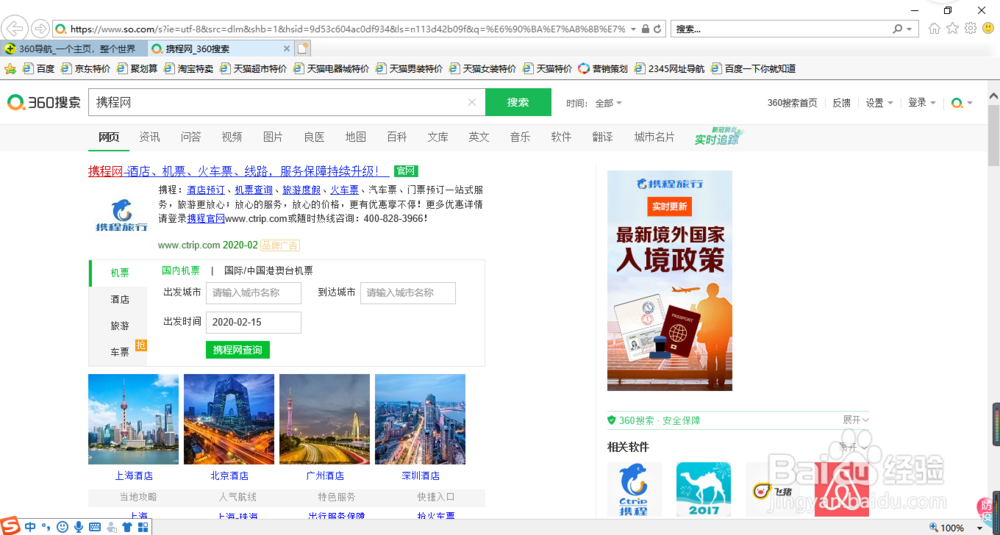Select 旅游 tab in booking widget

(x=119, y=325)
